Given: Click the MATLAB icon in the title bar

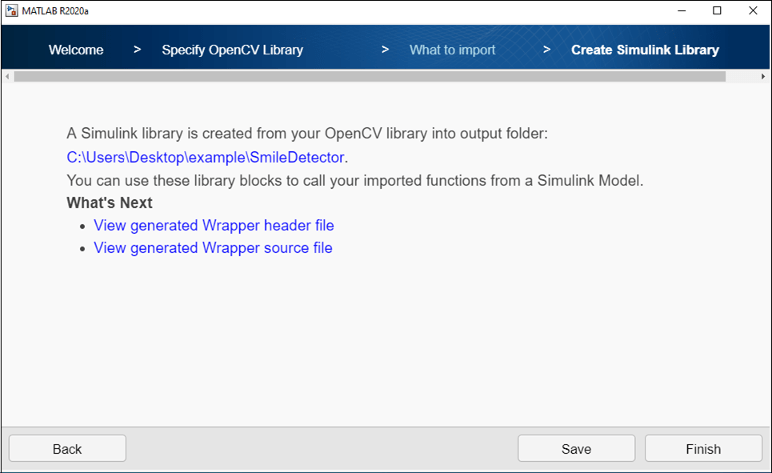Looking at the screenshot, I should (11, 11).
